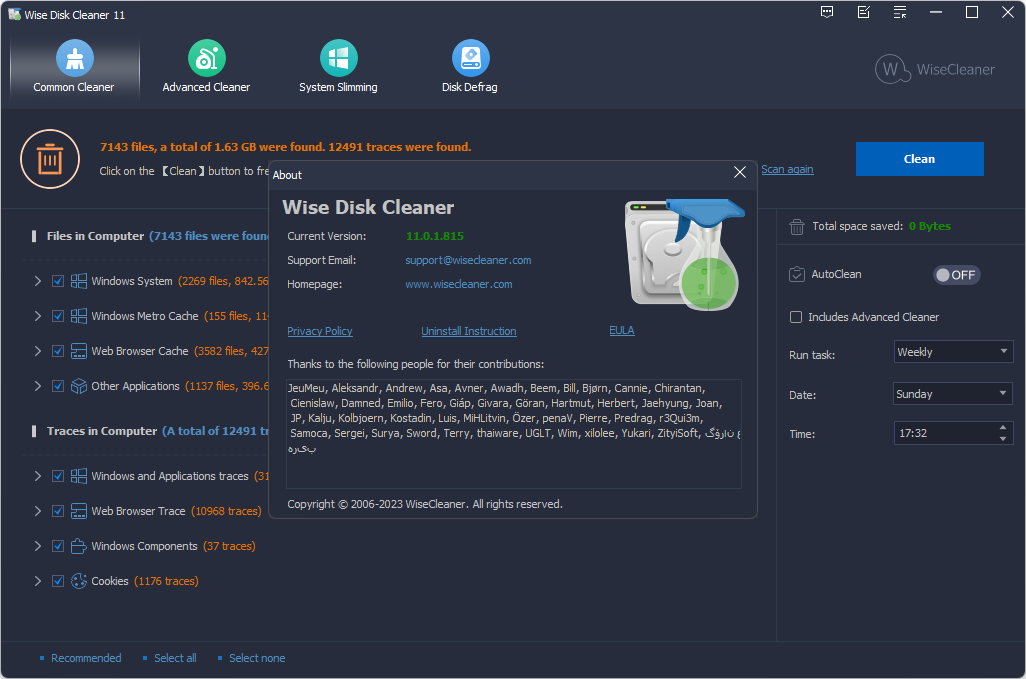Click the Clean button
This screenshot has width=1026, height=679.
click(x=919, y=159)
